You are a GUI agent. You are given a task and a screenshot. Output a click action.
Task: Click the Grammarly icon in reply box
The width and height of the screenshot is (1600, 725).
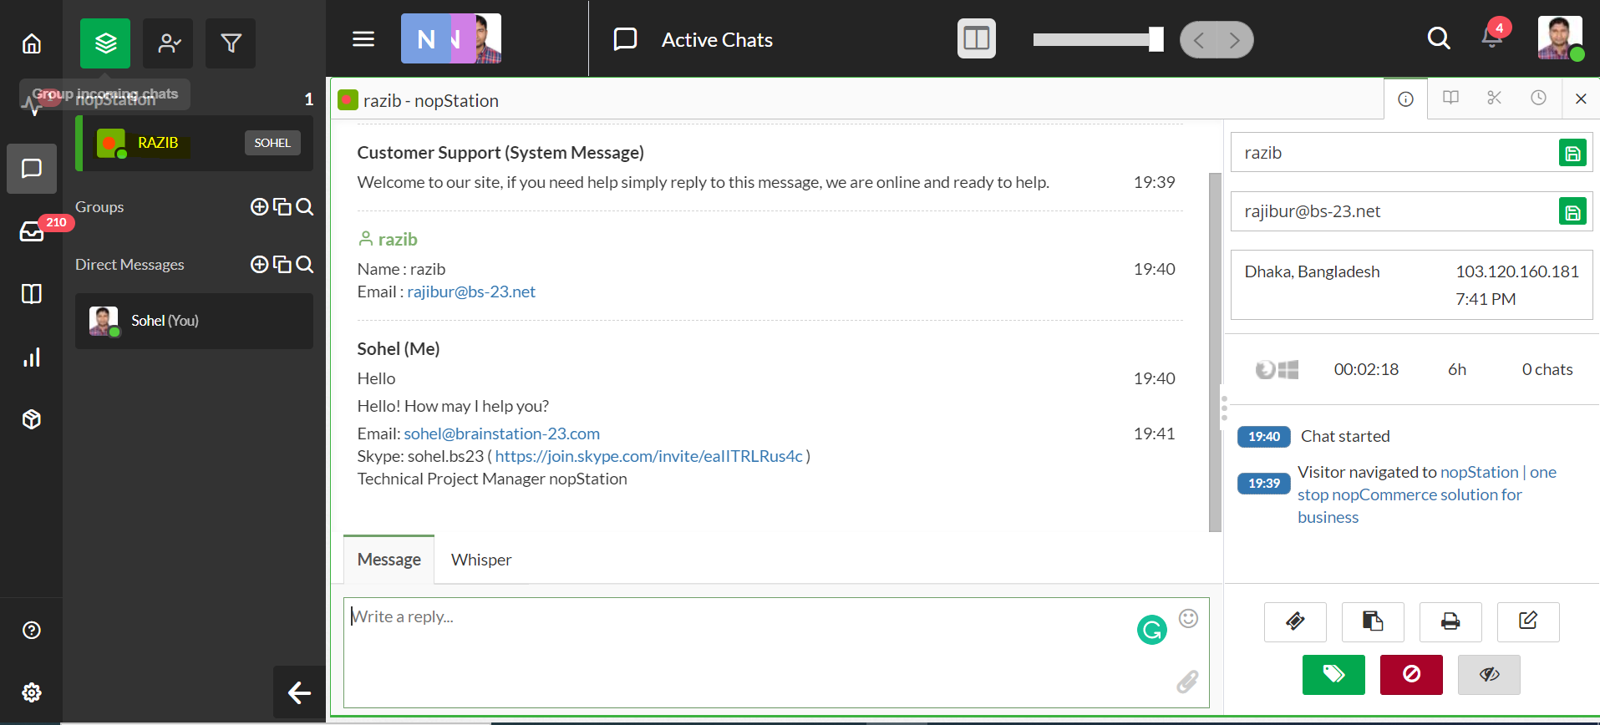pos(1152,629)
